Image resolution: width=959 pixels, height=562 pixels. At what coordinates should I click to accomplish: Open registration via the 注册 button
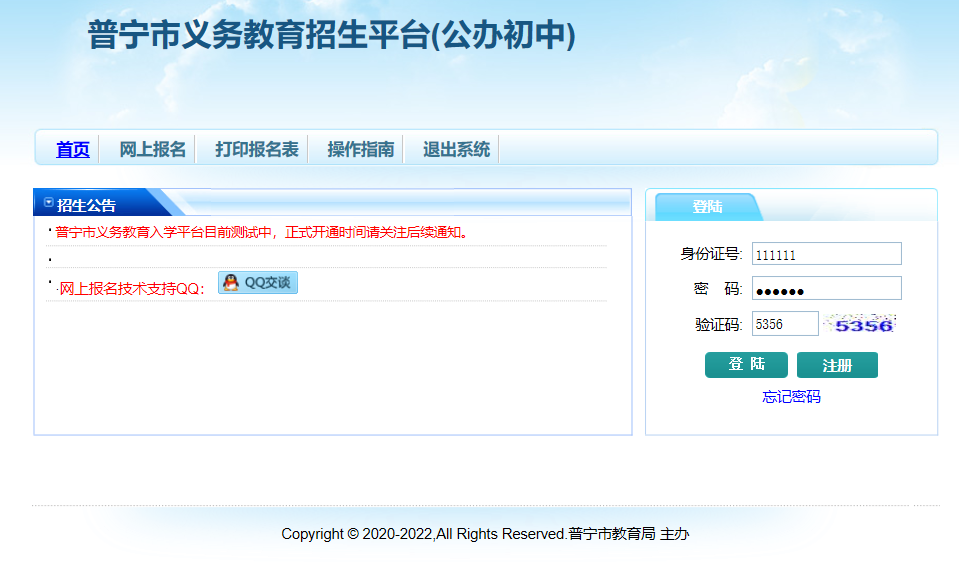tap(837, 365)
